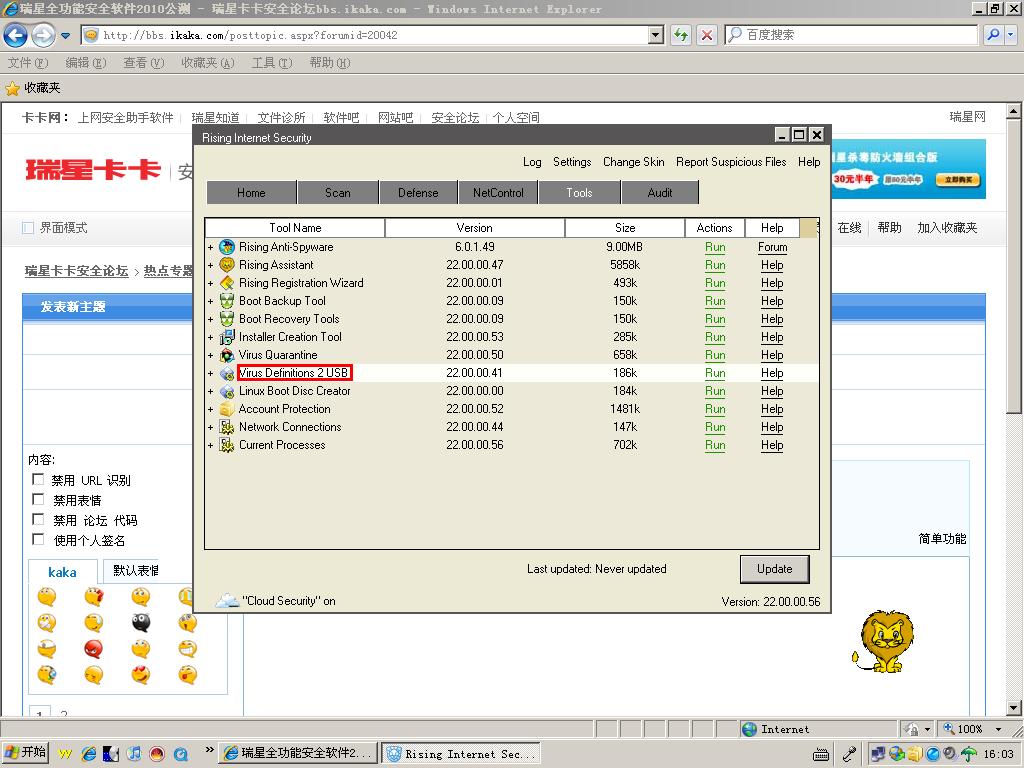Screen dimensions: 1024x768
Task: Insert the black bomb emoticon
Action: 140,622
